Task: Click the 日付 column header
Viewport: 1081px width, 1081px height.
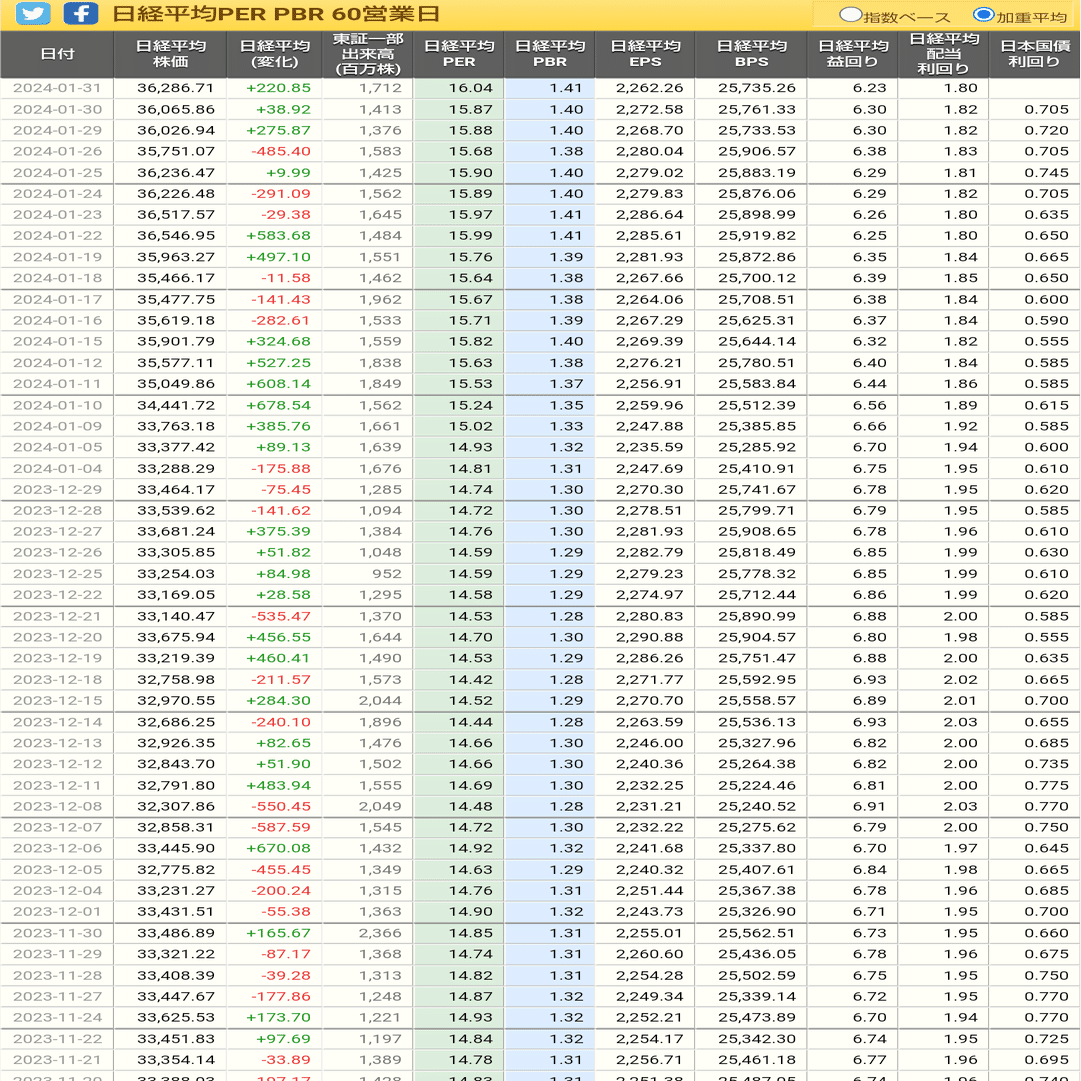Action: [57, 54]
